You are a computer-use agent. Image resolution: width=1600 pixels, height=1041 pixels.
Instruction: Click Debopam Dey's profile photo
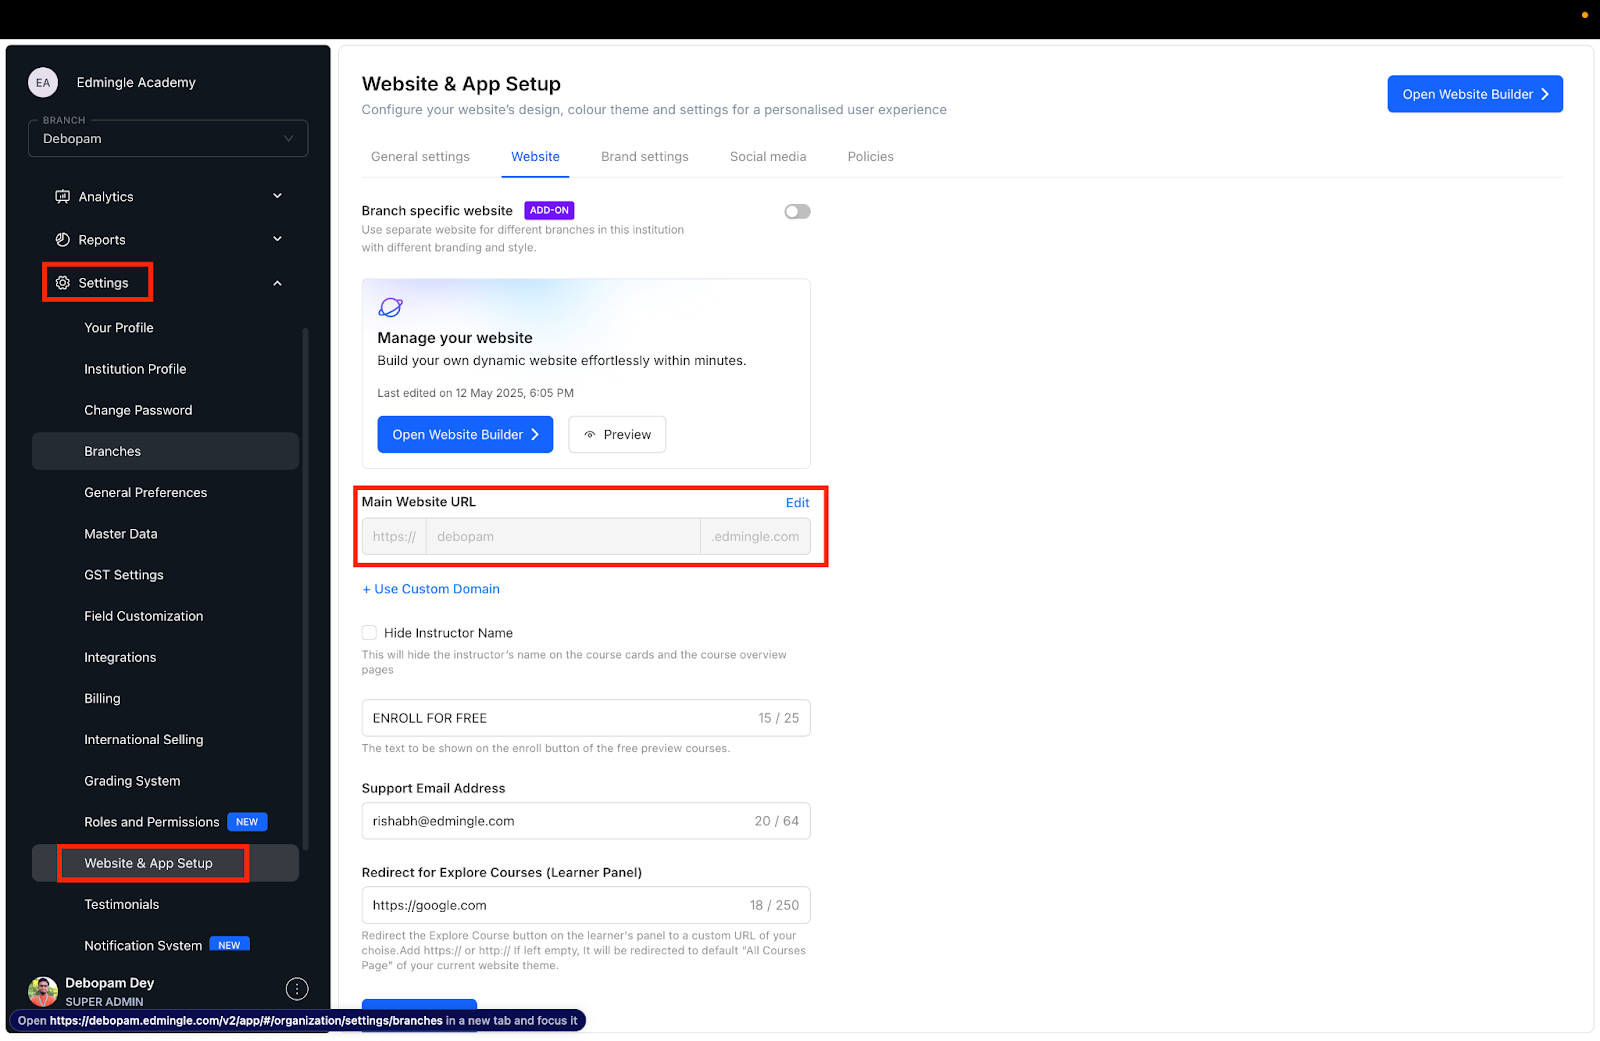coord(43,991)
